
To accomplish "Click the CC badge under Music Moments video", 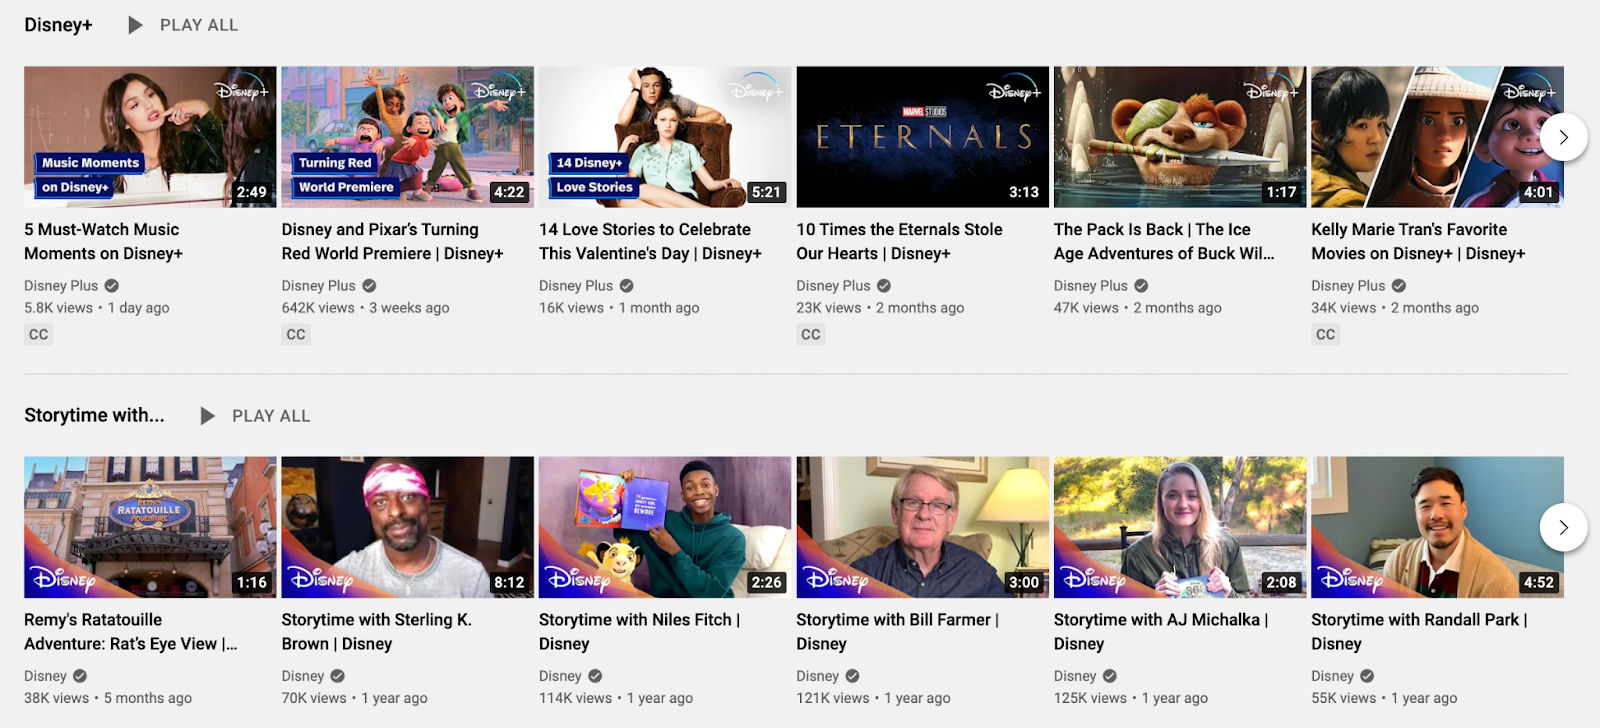I will pos(38,334).
